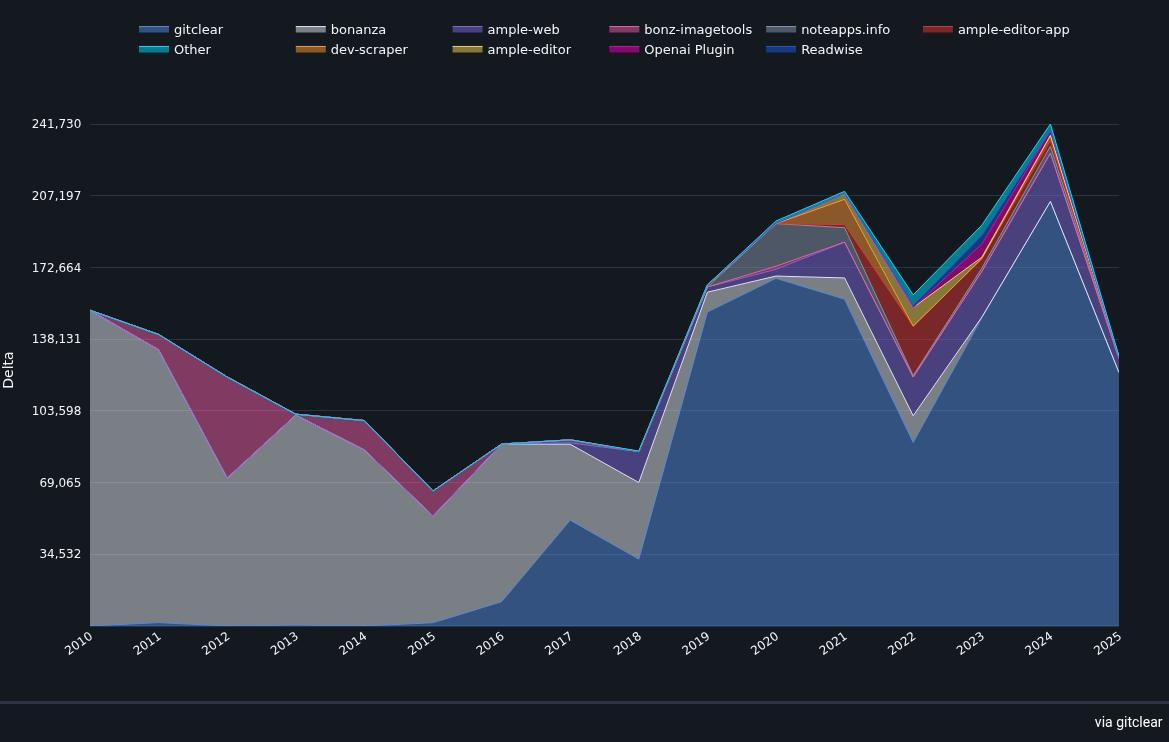Click the Delta y-axis title
This screenshot has height=742, width=1169.
[9, 369]
